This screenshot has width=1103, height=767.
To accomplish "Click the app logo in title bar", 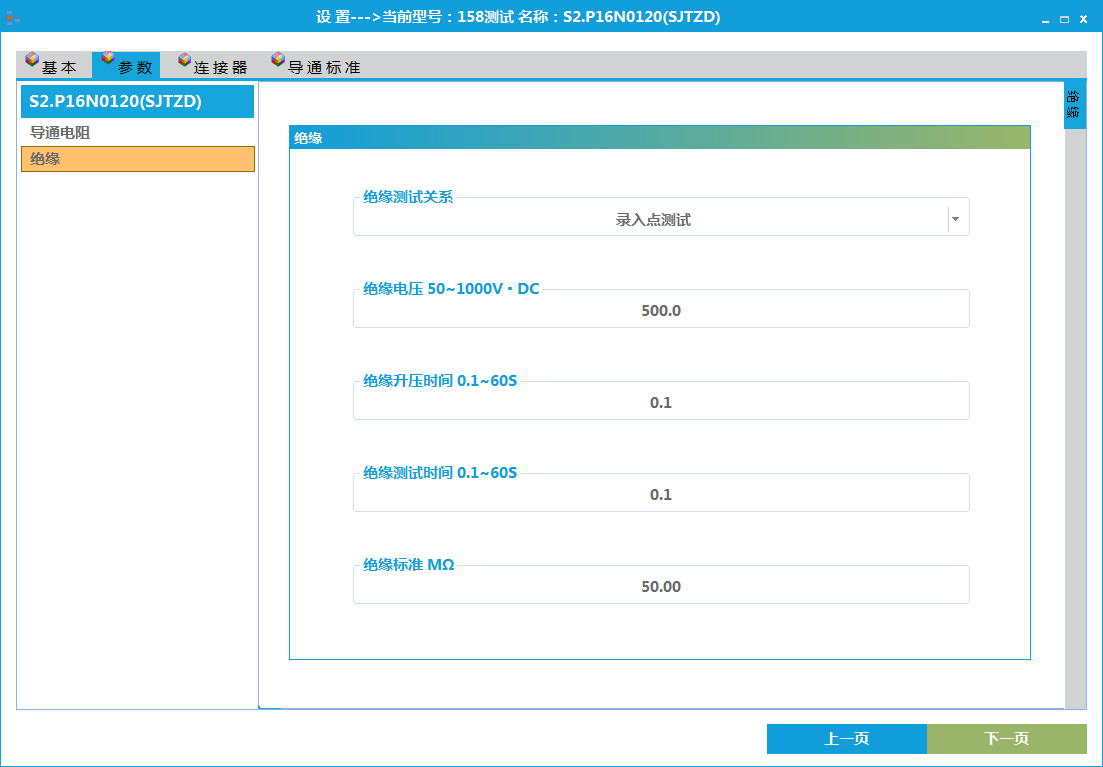I will 13,17.
